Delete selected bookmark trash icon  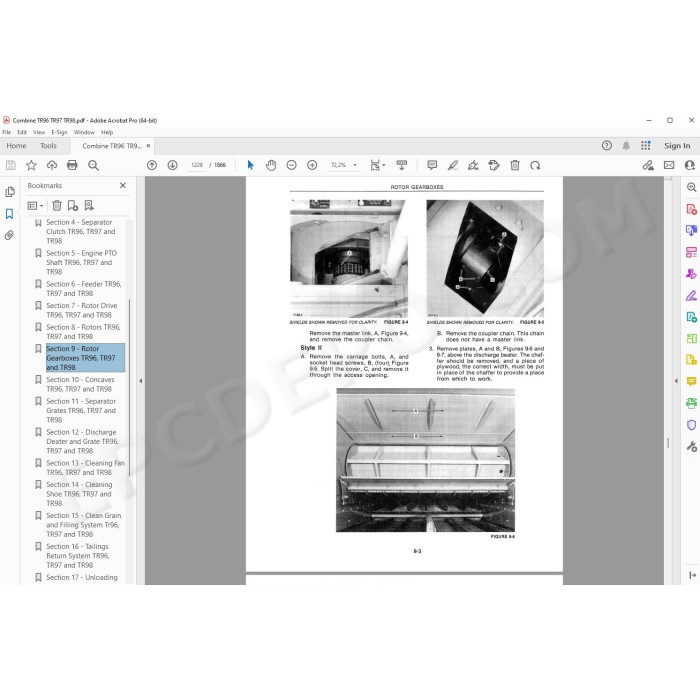click(x=57, y=205)
